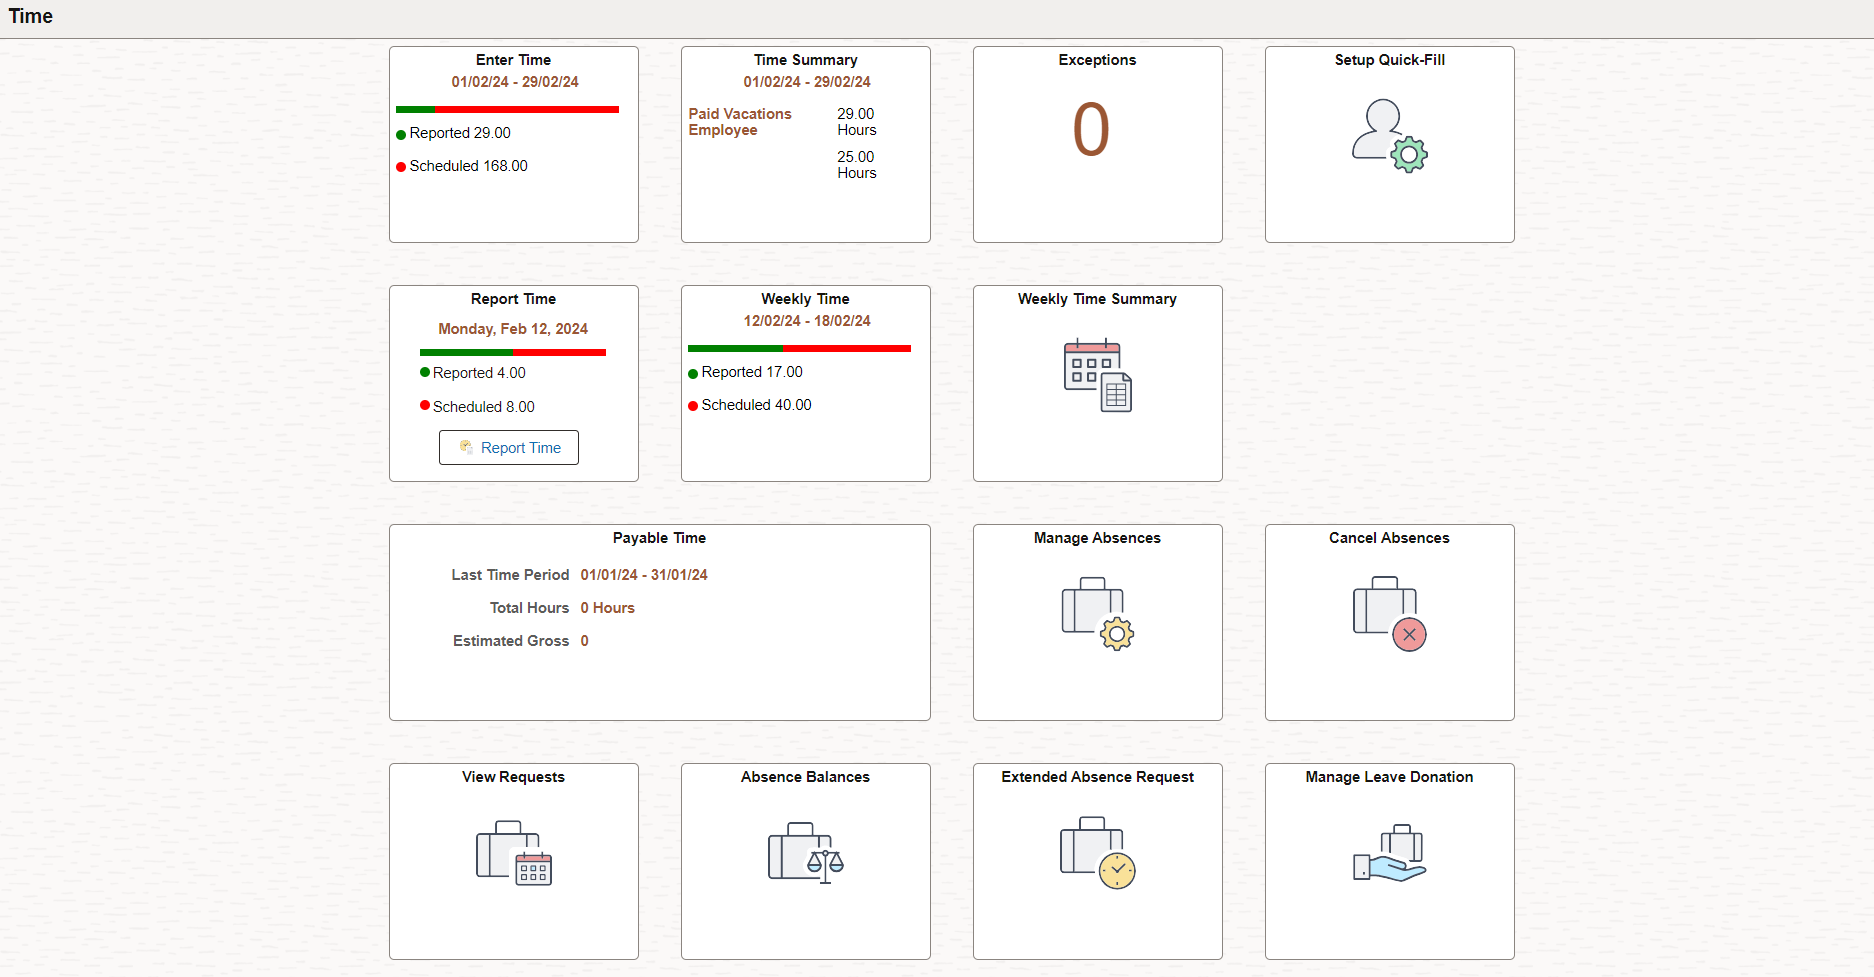Screen dimensions: 1874x977
Task: Open Manage Absences briefcase gear icon
Action: 1098,614
